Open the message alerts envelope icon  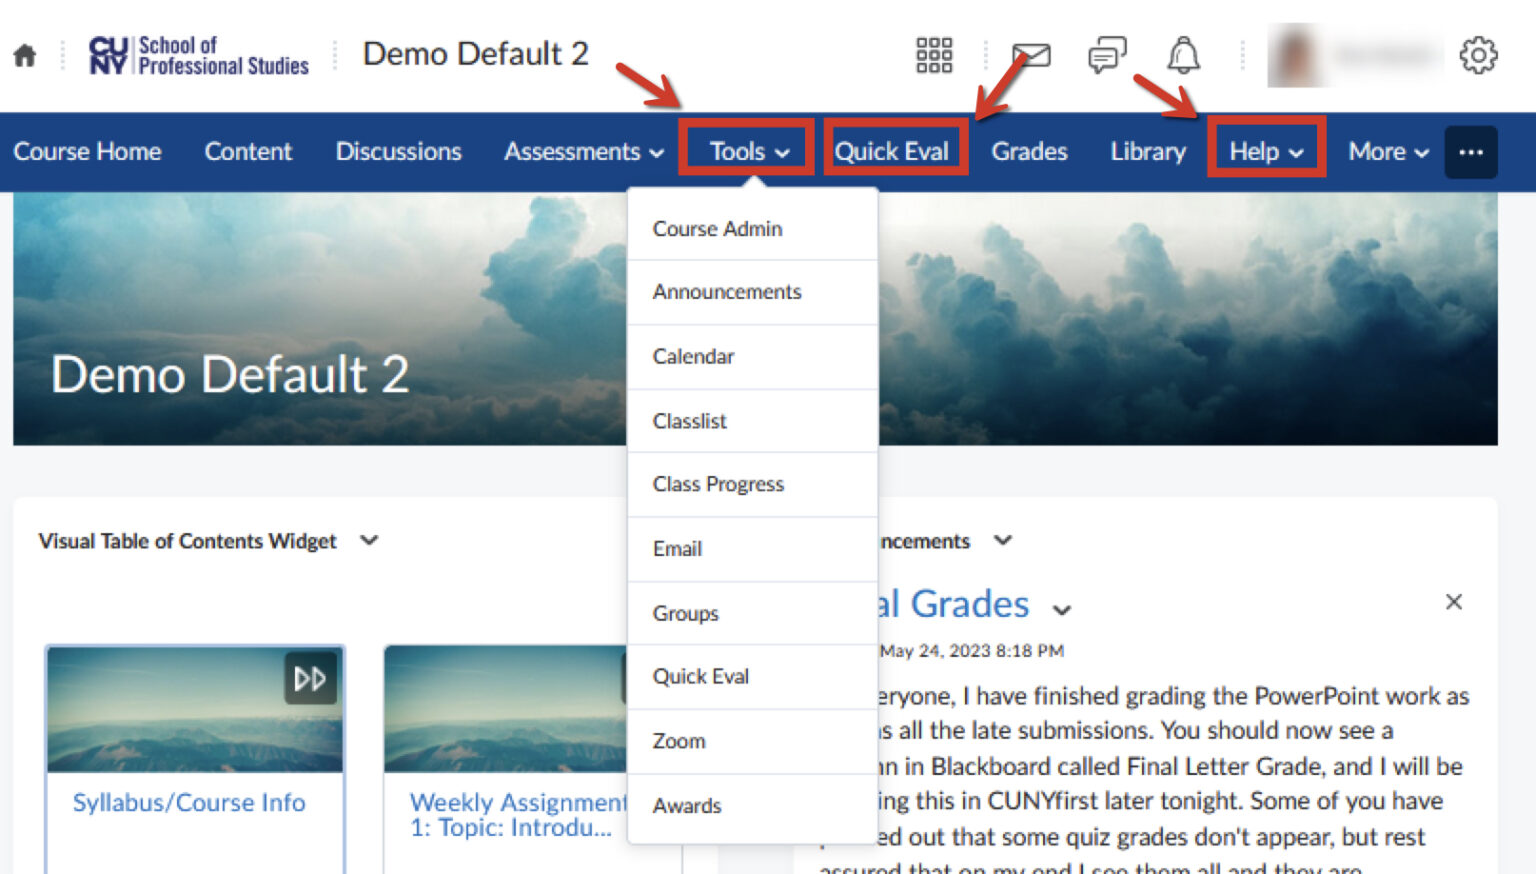click(1031, 55)
